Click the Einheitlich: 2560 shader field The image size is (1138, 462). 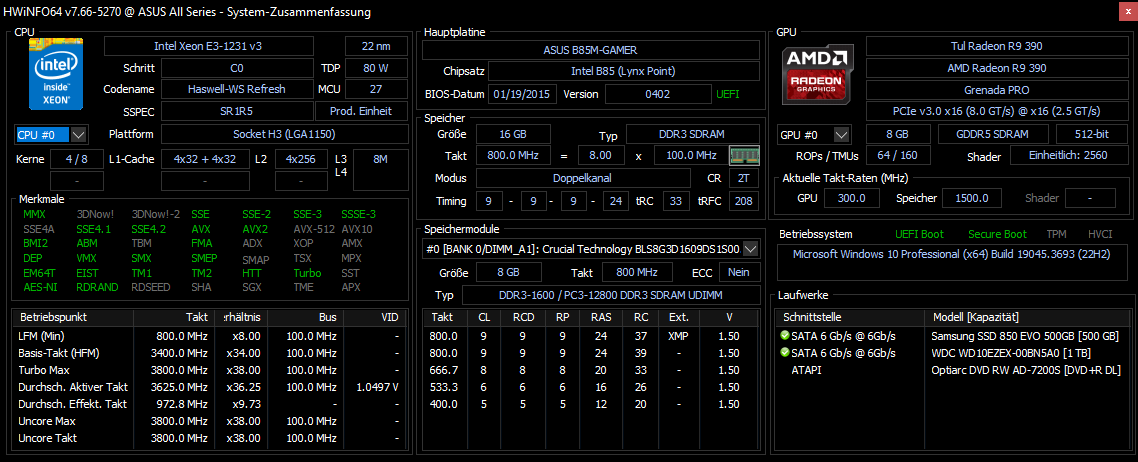tap(1068, 157)
